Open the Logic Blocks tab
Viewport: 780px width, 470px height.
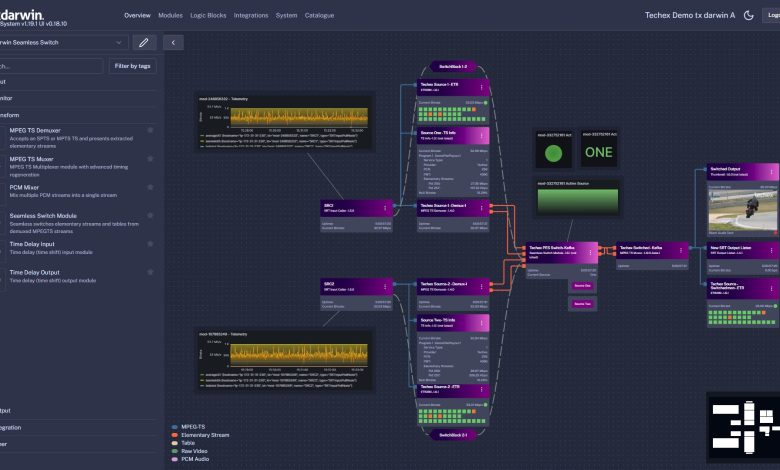209,16
